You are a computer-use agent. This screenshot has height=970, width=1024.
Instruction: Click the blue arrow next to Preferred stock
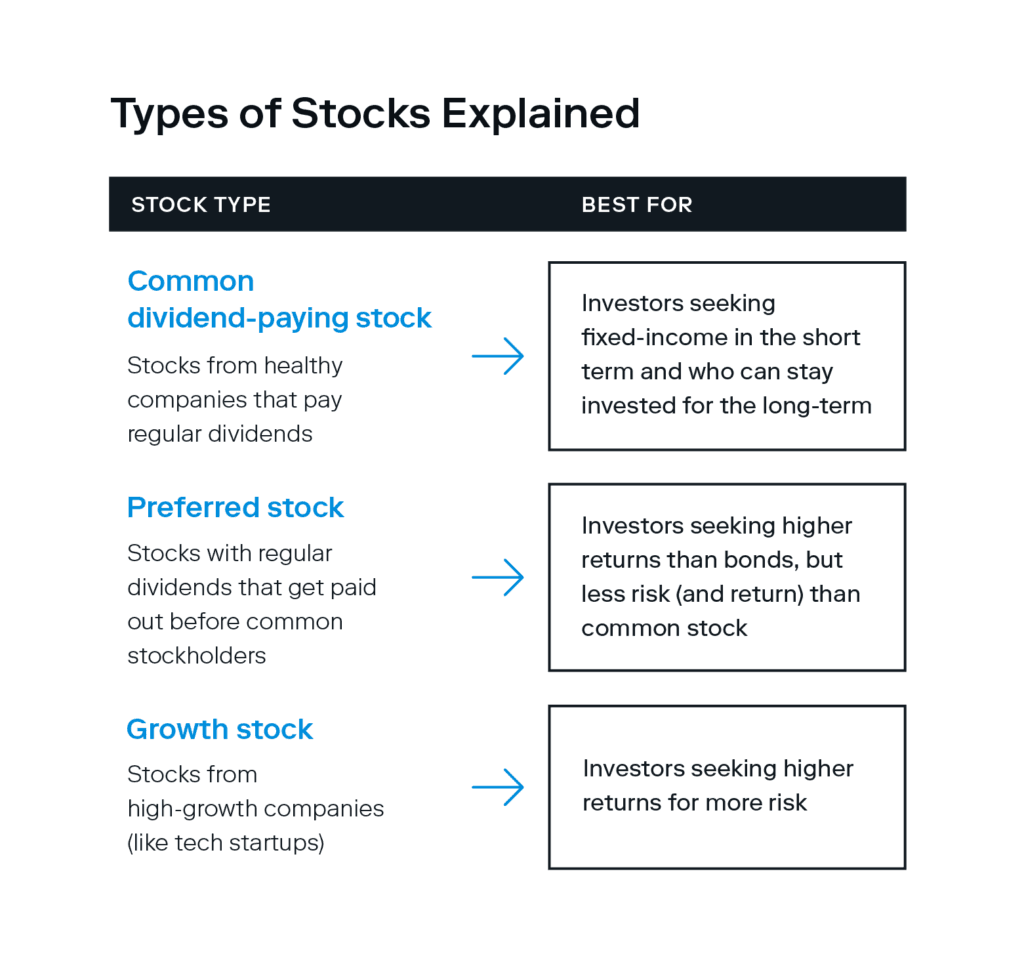(x=498, y=577)
